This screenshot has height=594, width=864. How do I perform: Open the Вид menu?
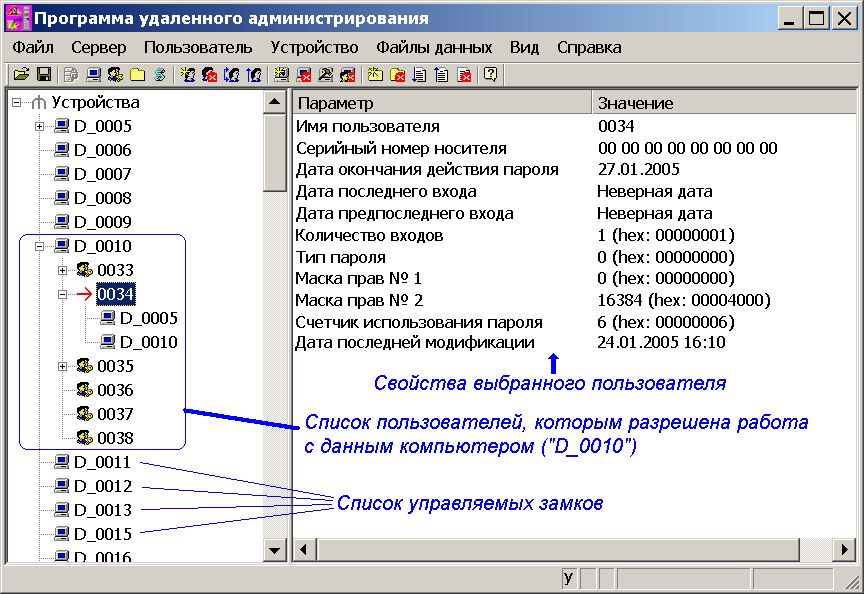tap(524, 47)
